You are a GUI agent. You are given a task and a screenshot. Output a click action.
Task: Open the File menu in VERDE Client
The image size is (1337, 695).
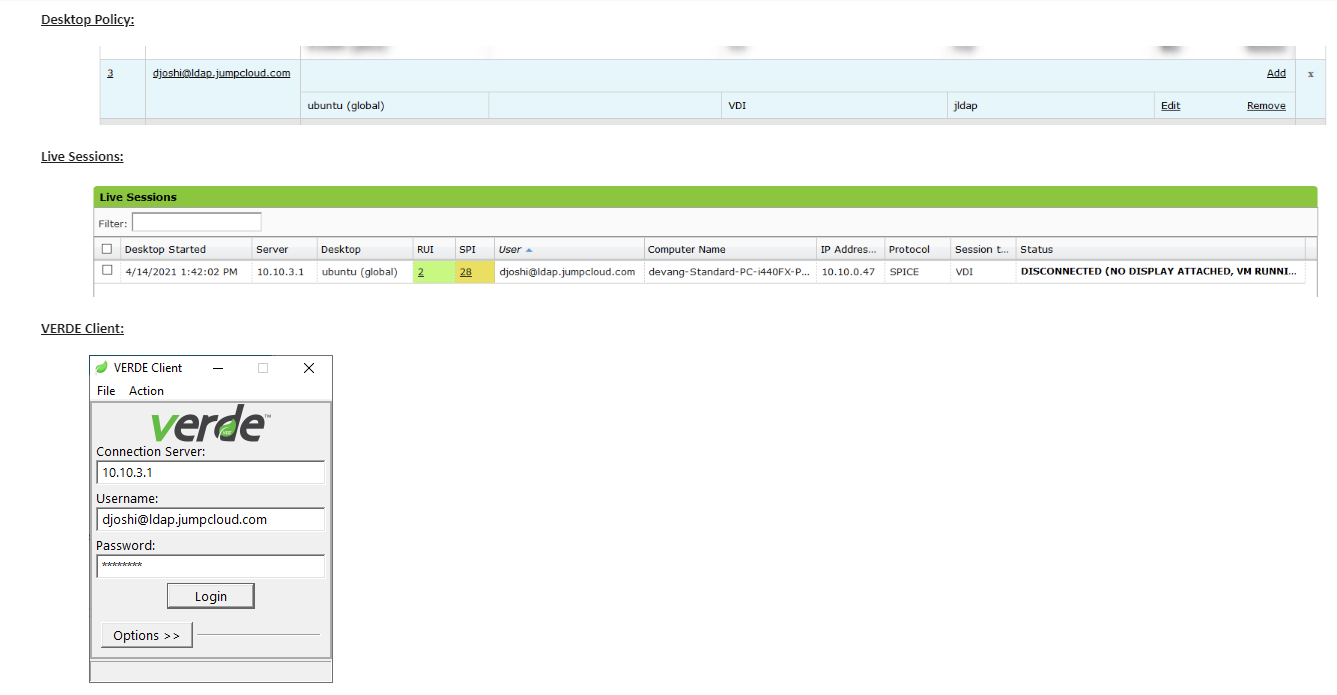[106, 391]
